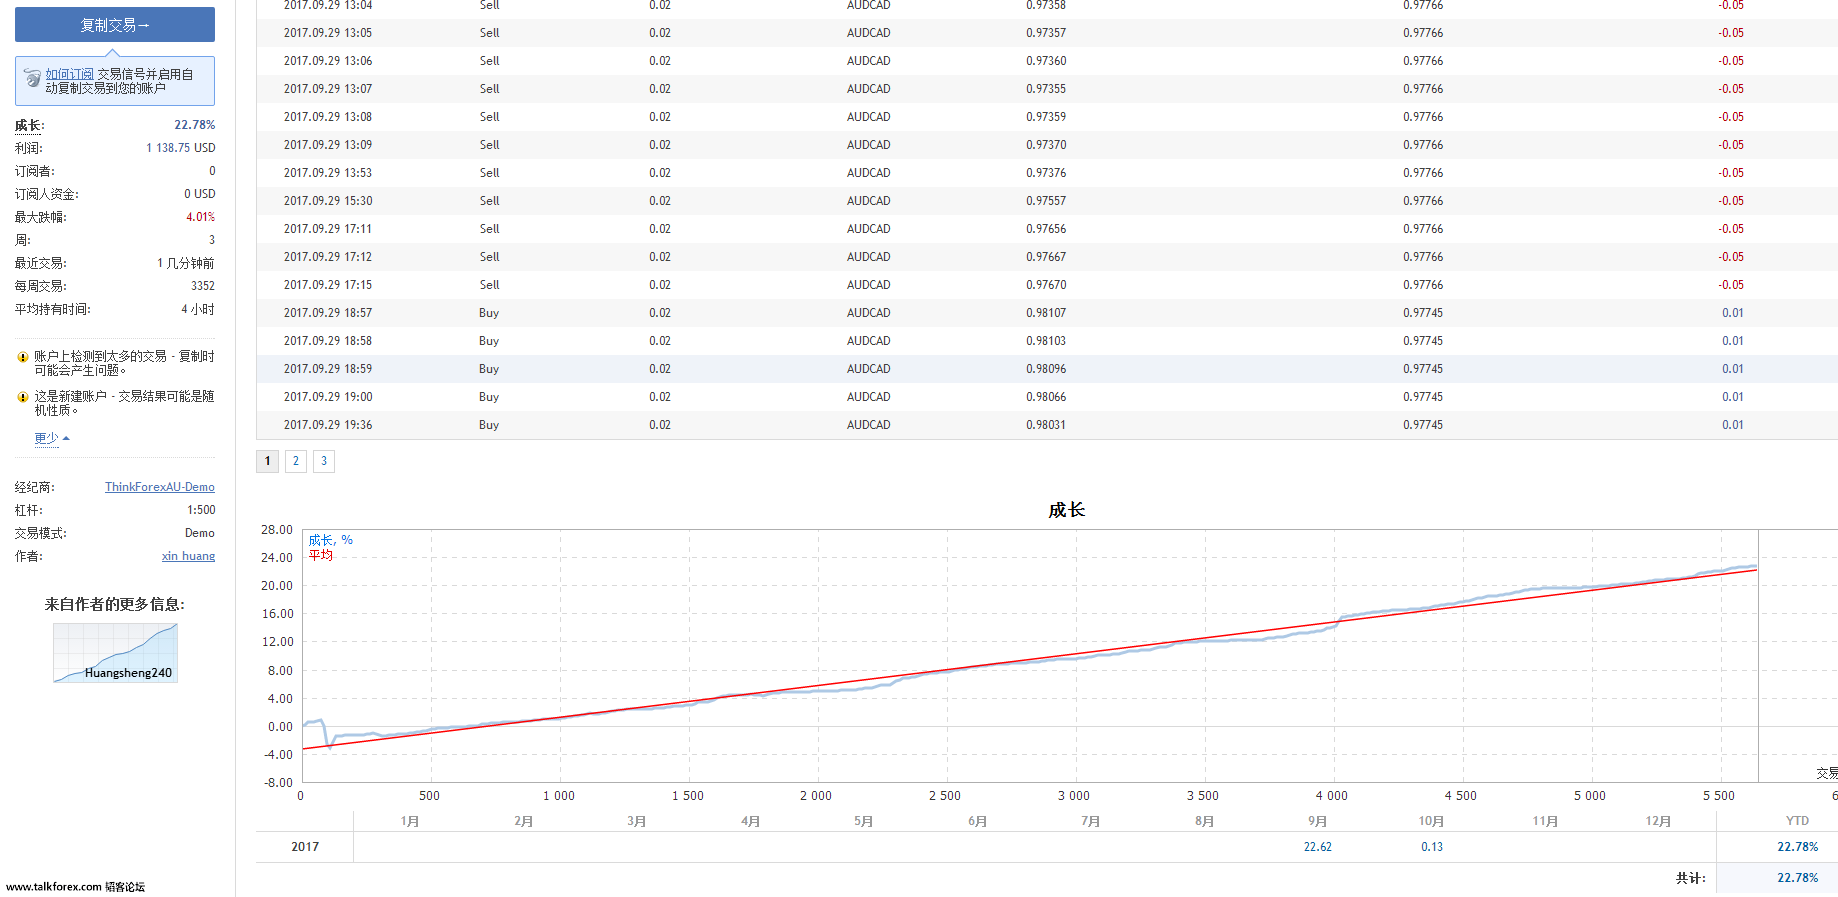Click the YTD column header
This screenshot has height=897, width=1838.
point(1797,821)
